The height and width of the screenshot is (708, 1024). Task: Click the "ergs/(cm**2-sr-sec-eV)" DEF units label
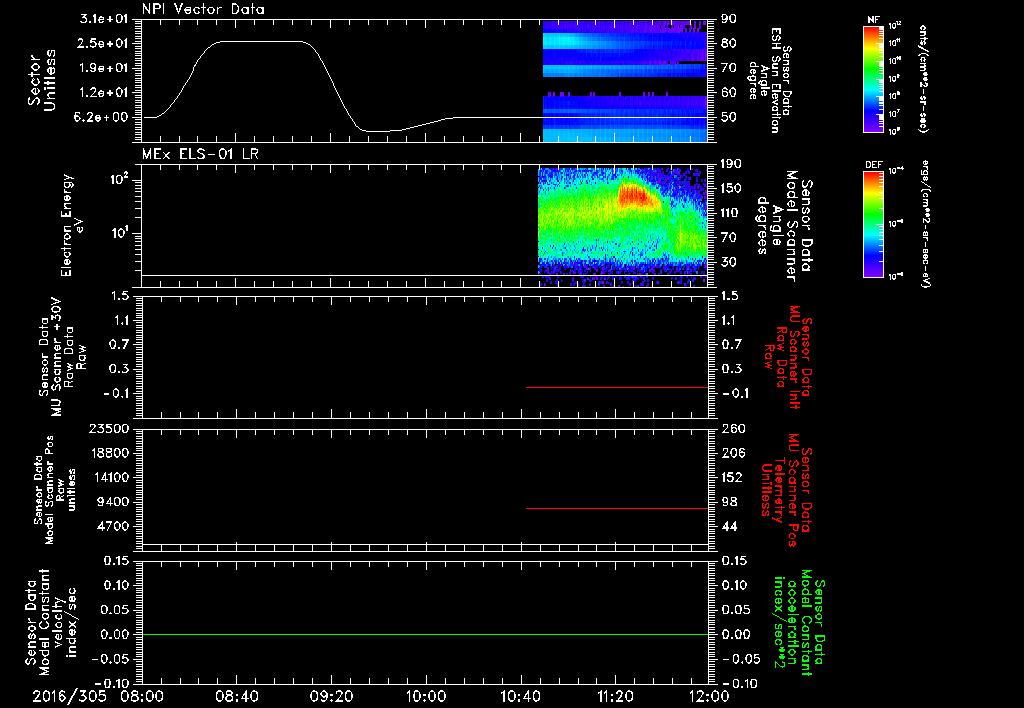(x=926, y=224)
